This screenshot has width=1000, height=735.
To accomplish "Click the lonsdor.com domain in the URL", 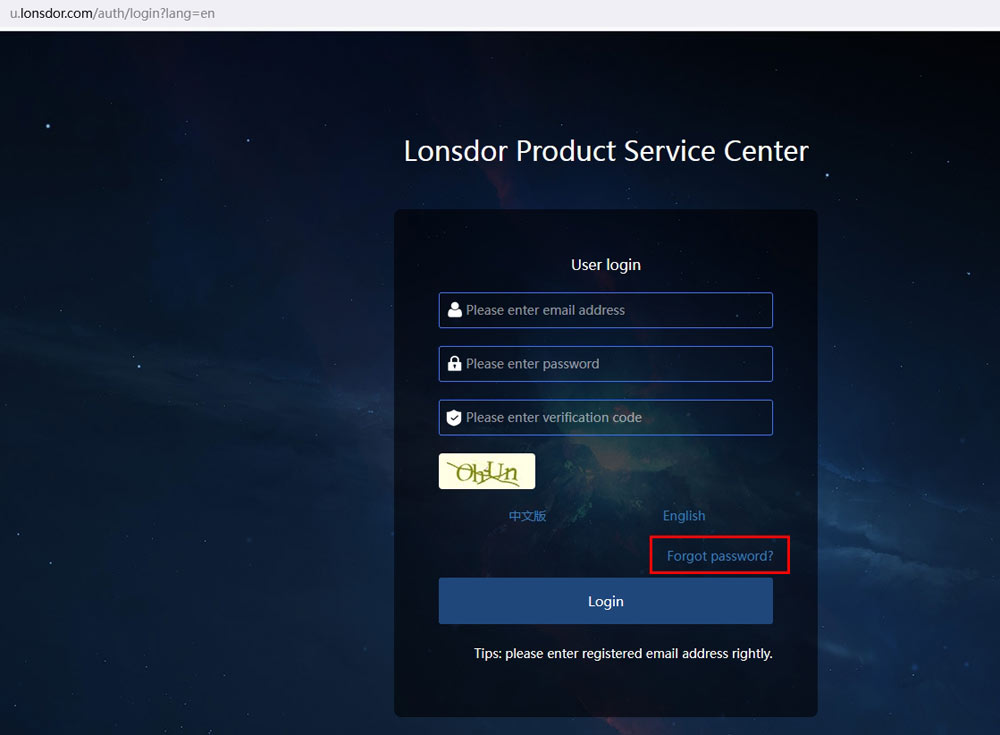I will (57, 14).
